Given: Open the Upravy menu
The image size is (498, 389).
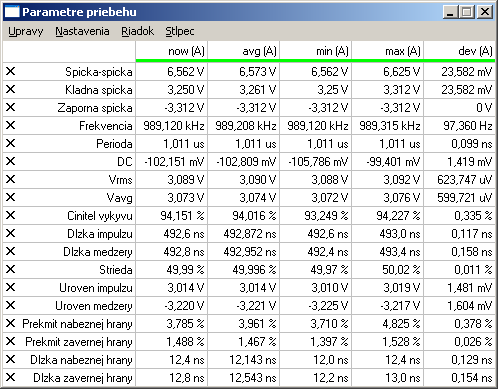Looking at the screenshot, I should (x=26, y=31).
